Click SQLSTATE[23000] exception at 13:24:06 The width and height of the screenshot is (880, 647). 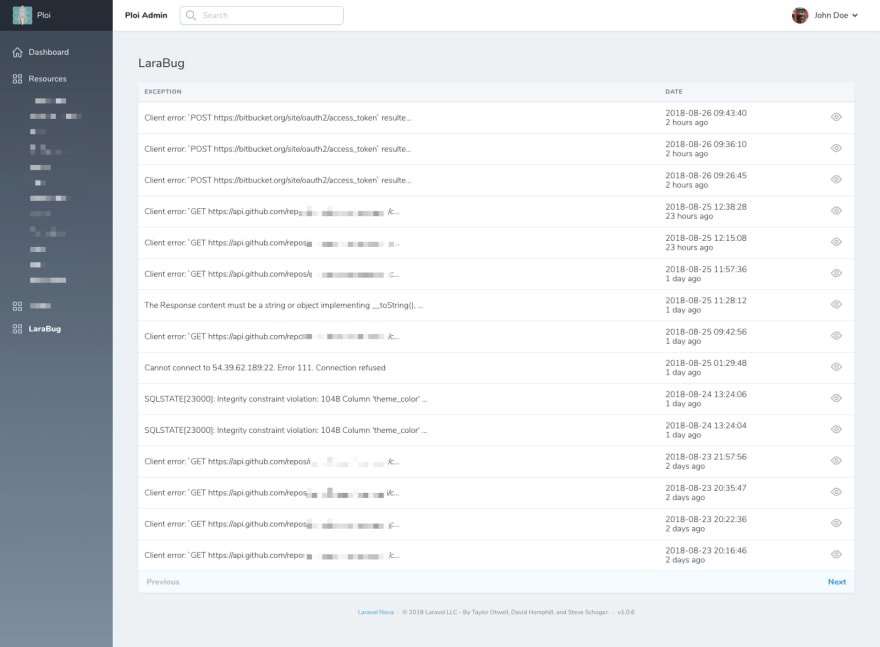(286, 399)
